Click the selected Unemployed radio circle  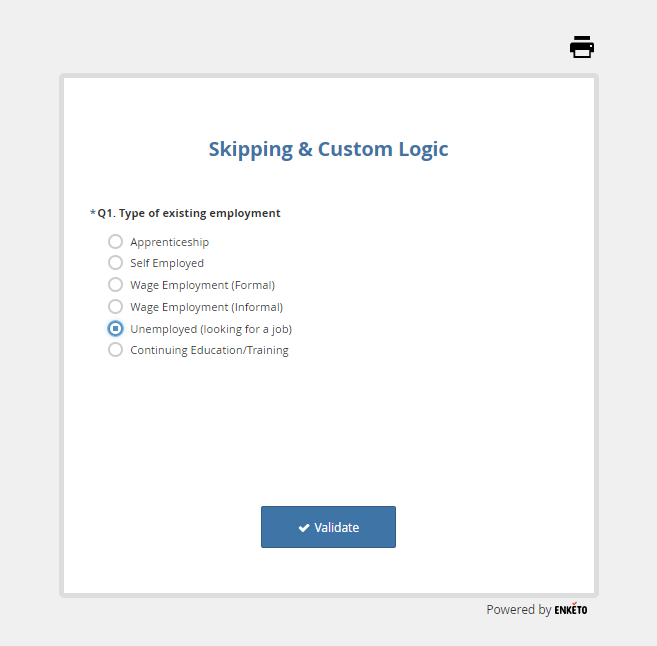[x=116, y=328]
